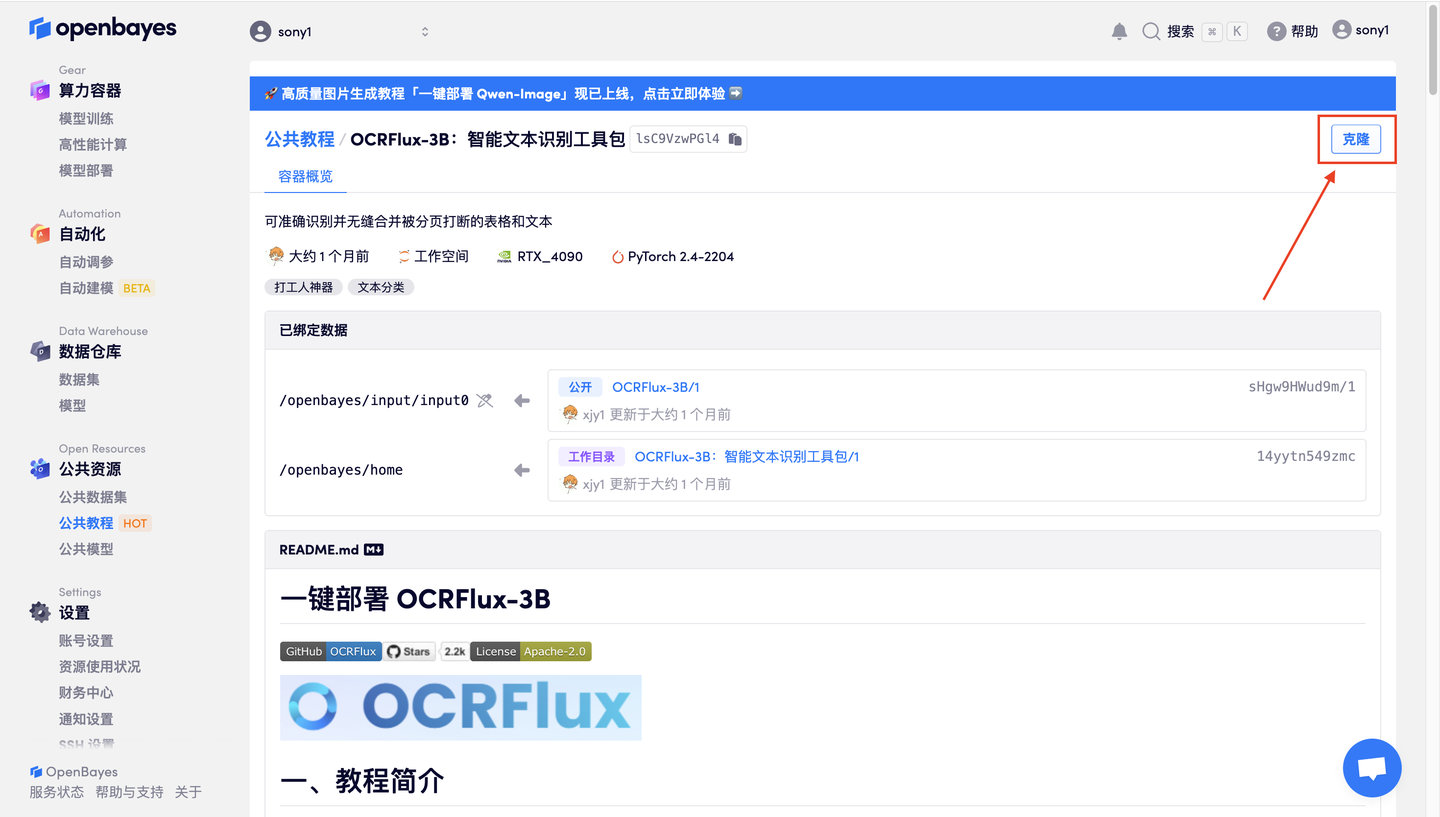Click the 帮助 question mark icon

point(1277,30)
